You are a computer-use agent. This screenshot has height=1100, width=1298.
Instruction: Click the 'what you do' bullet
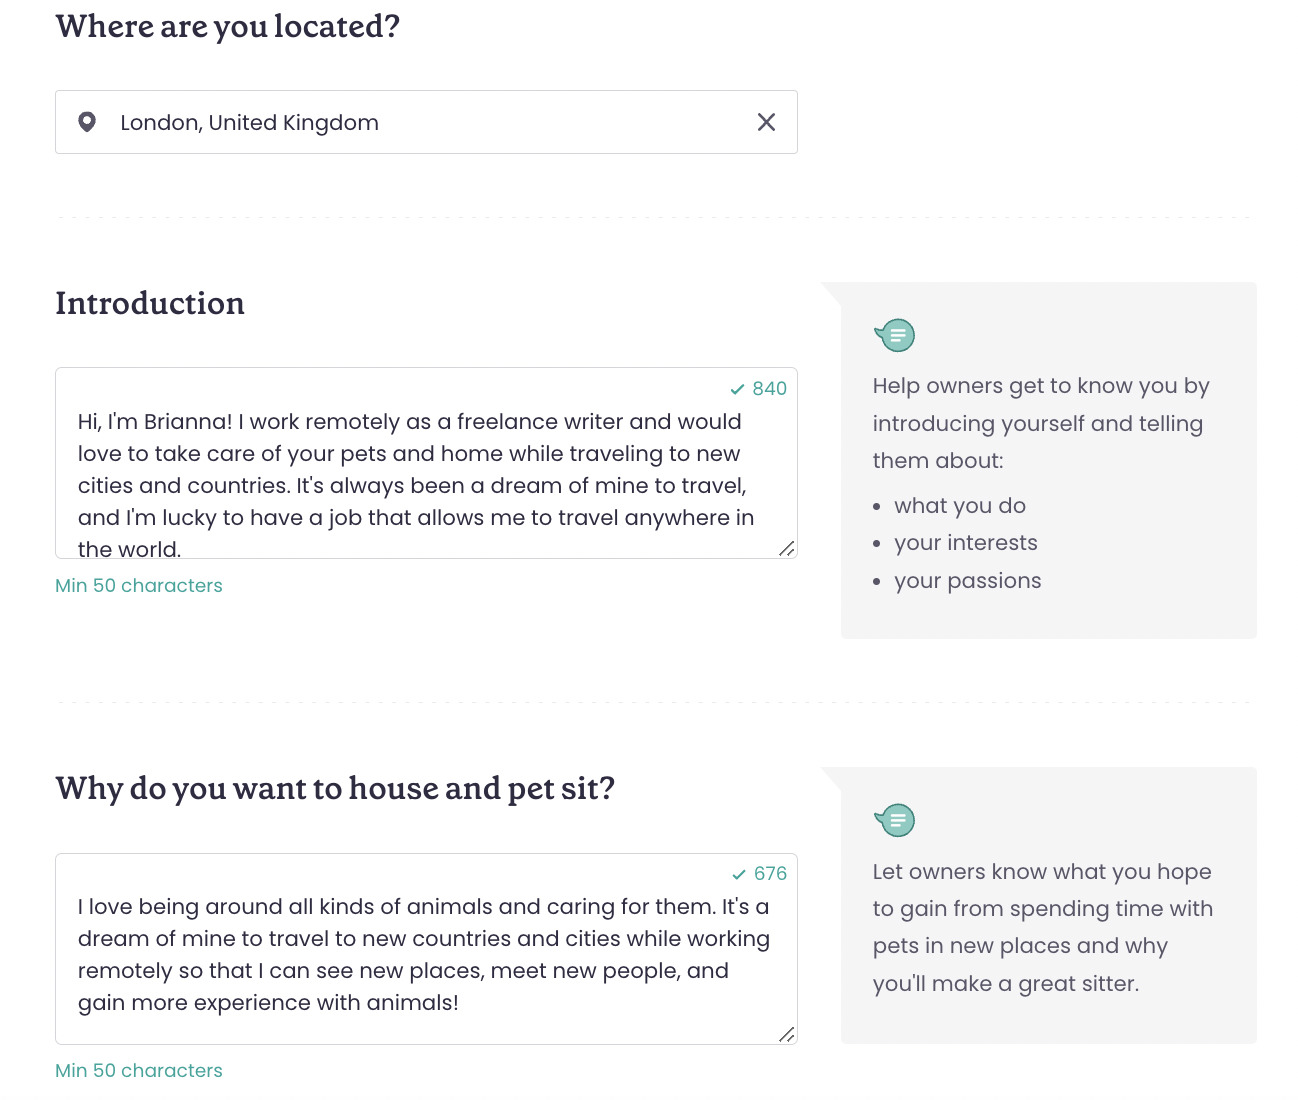960,506
